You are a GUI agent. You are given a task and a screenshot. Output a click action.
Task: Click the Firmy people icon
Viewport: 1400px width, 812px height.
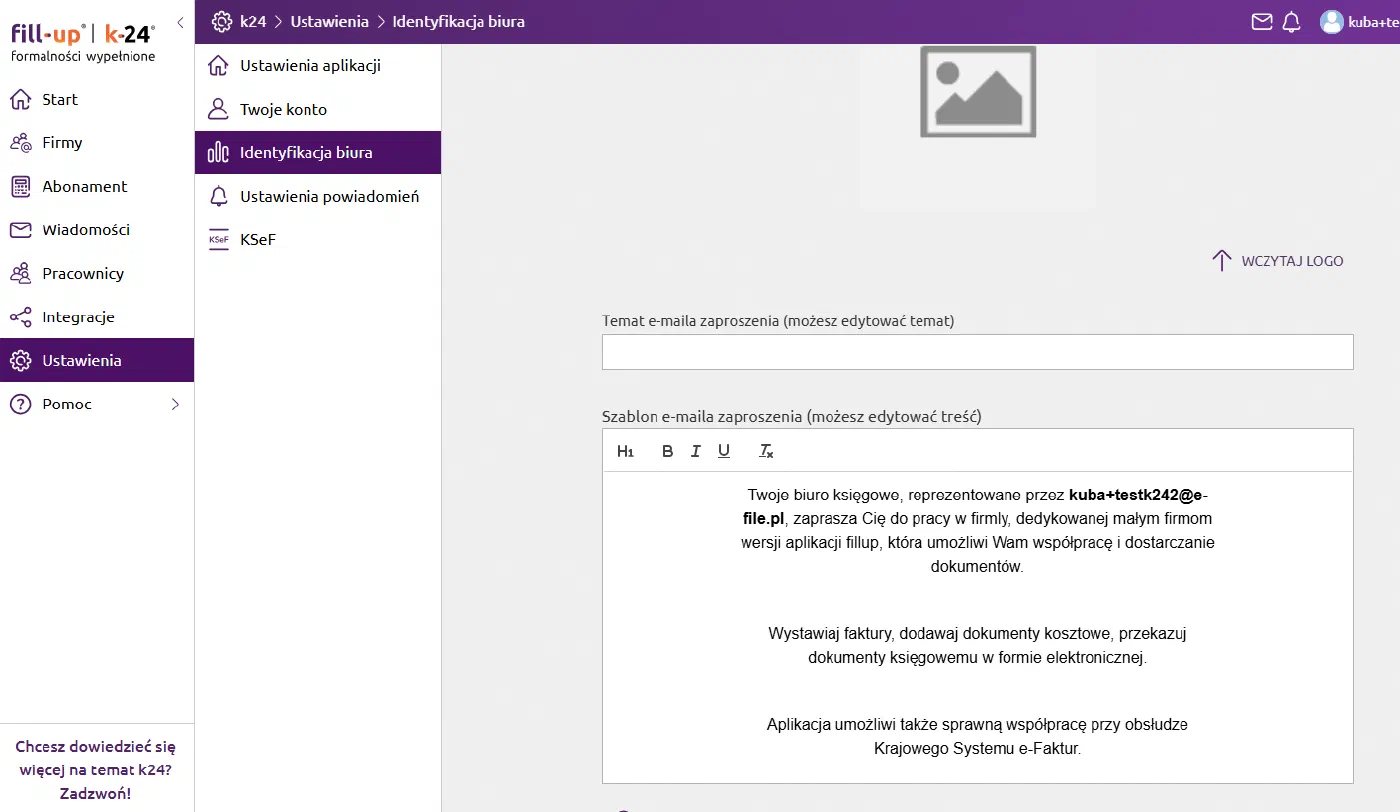click(x=20, y=143)
